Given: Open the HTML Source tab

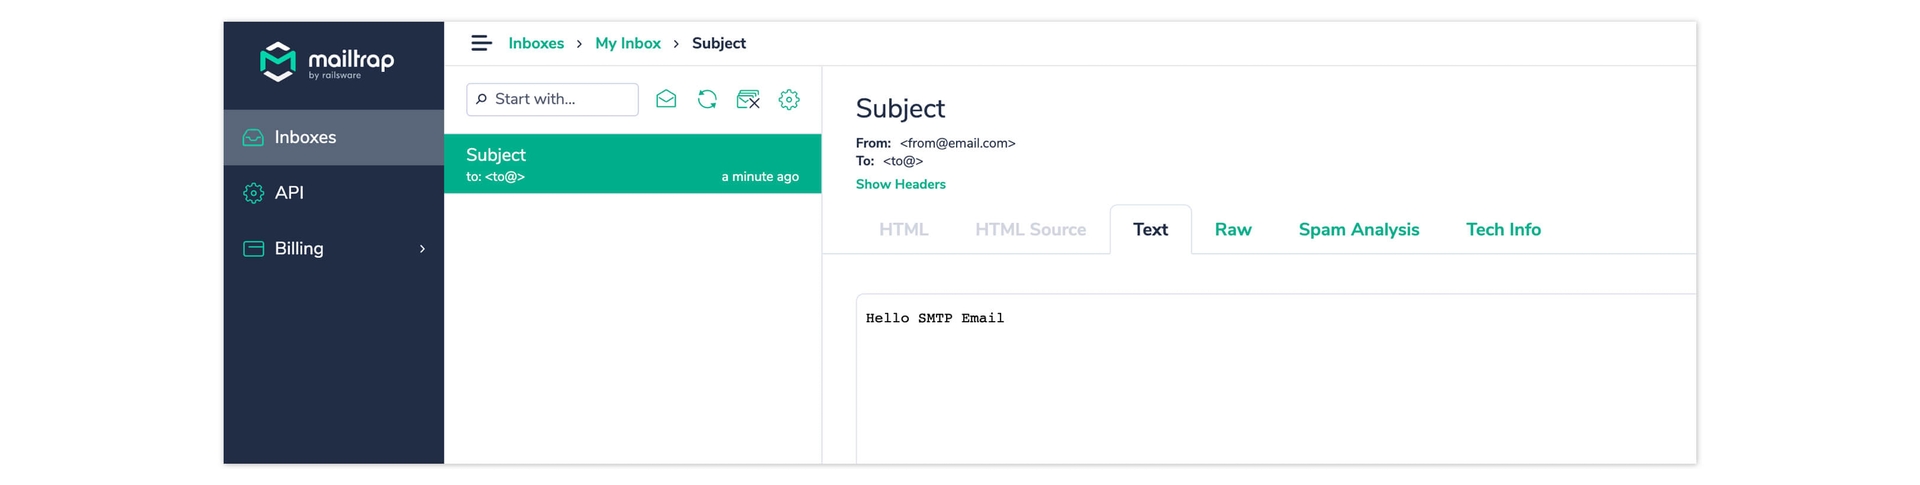Looking at the screenshot, I should pyautogui.click(x=1030, y=230).
